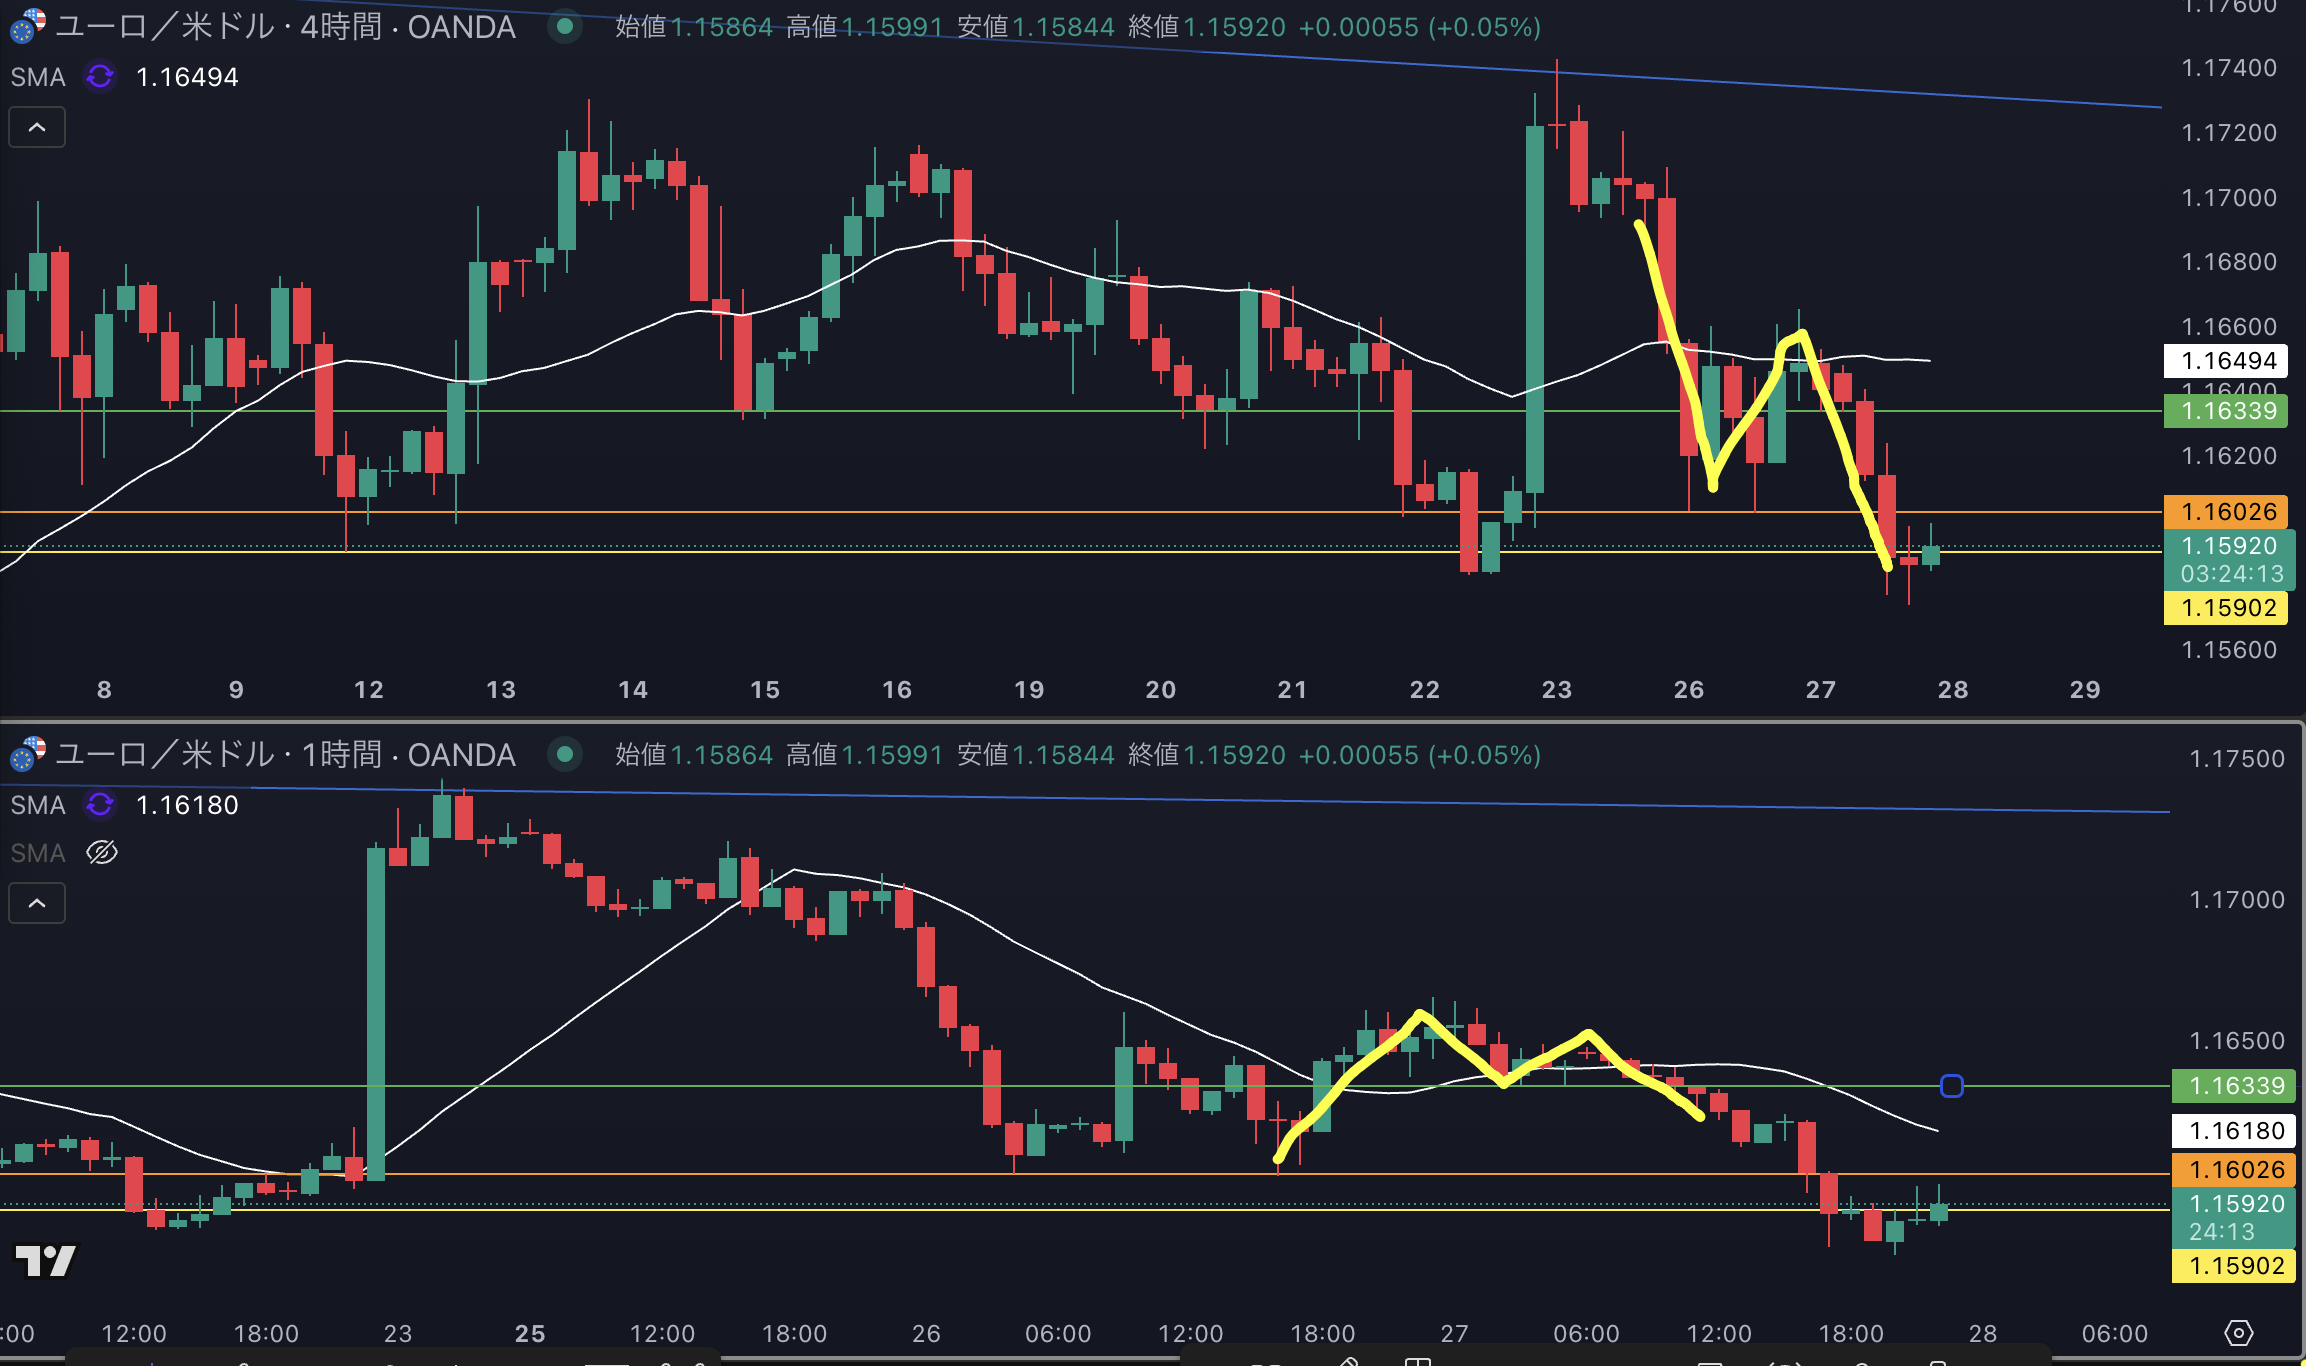Click 始値1.15864 in the 1時間 chart header
This screenshot has width=2306, height=1366.
click(x=694, y=754)
